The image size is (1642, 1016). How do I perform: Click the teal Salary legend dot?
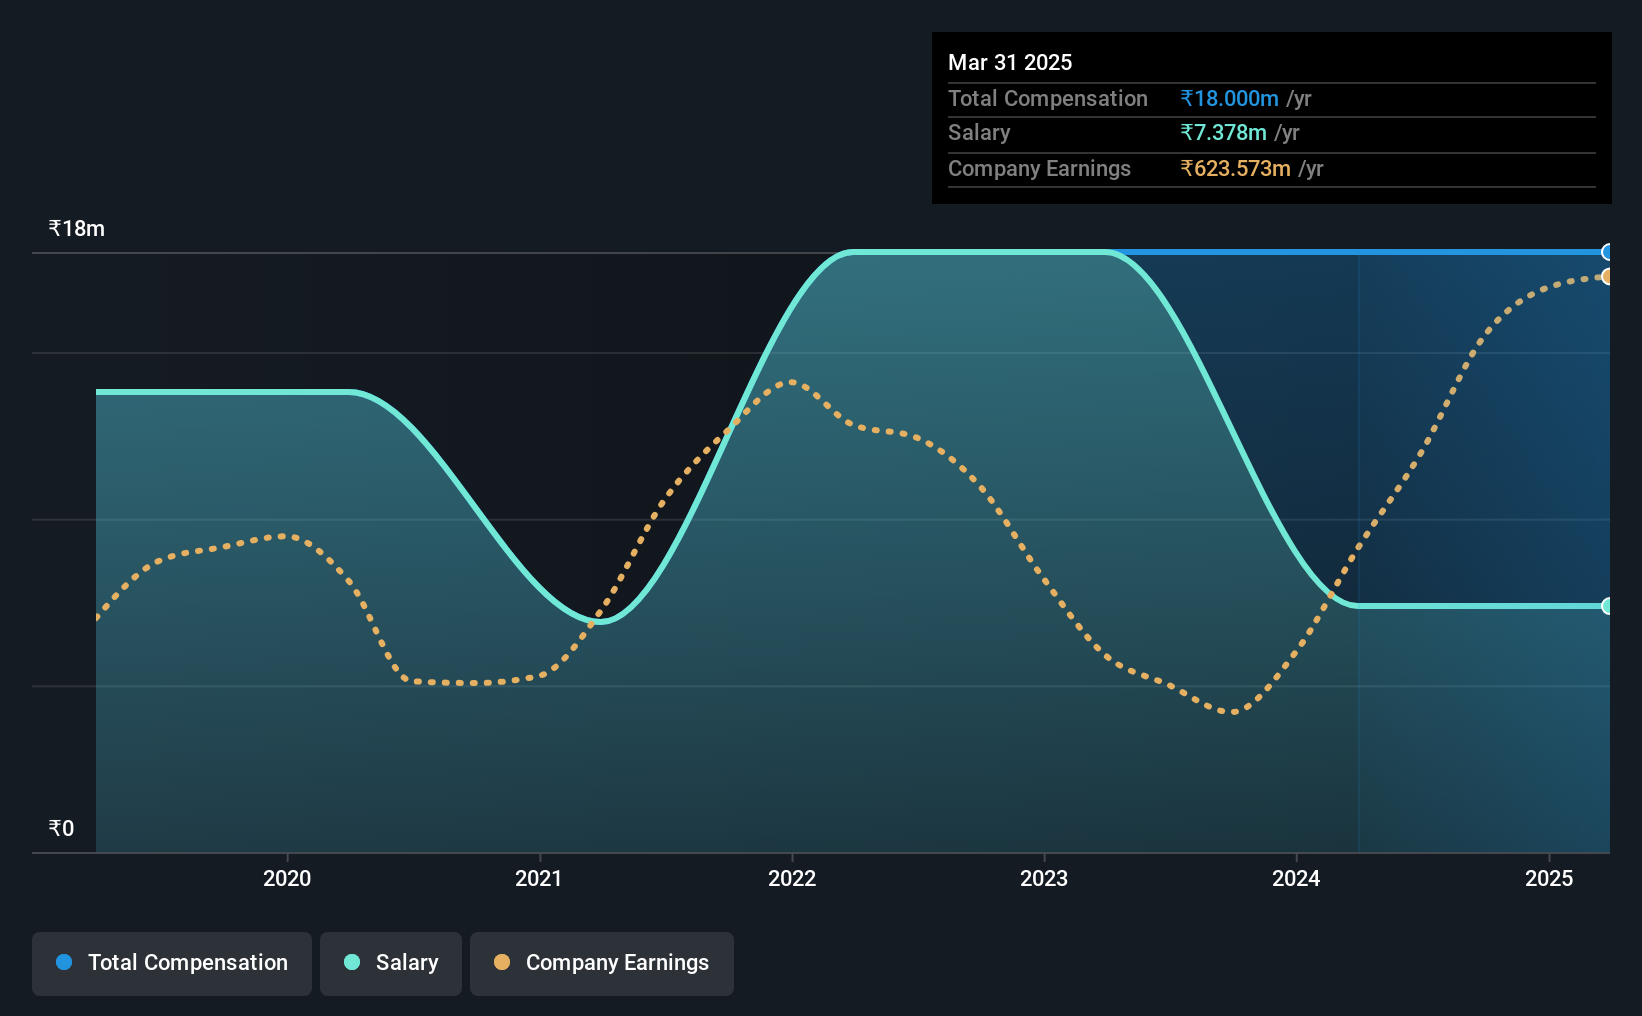pos(352,962)
